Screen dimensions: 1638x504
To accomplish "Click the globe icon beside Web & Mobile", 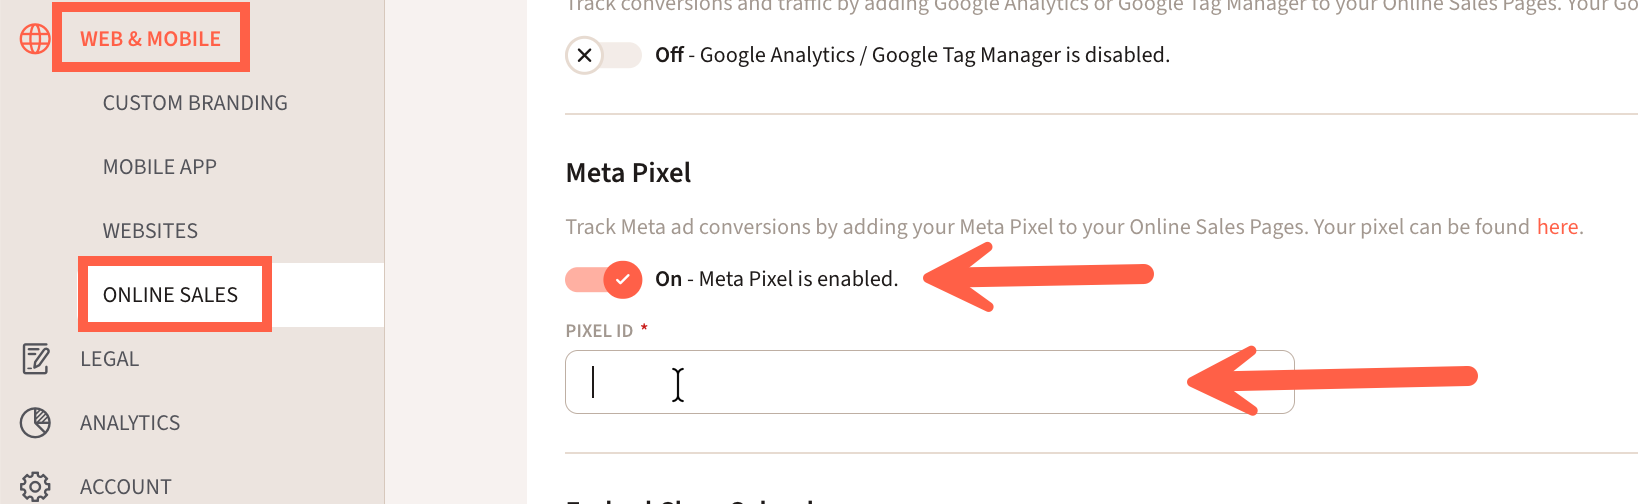I will click(35, 39).
